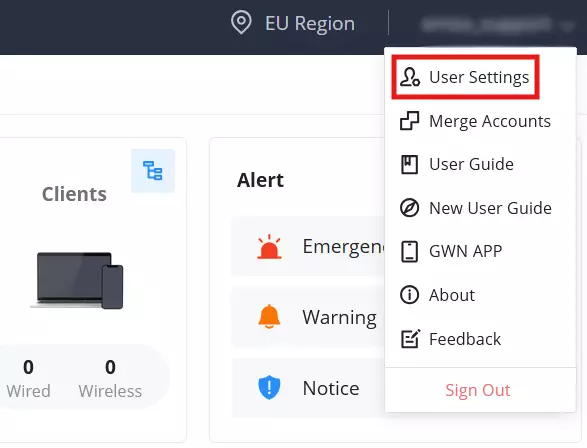Screen dimensions: 587x448
Task: Select Merge Accounts menu entry
Action: (475, 121)
